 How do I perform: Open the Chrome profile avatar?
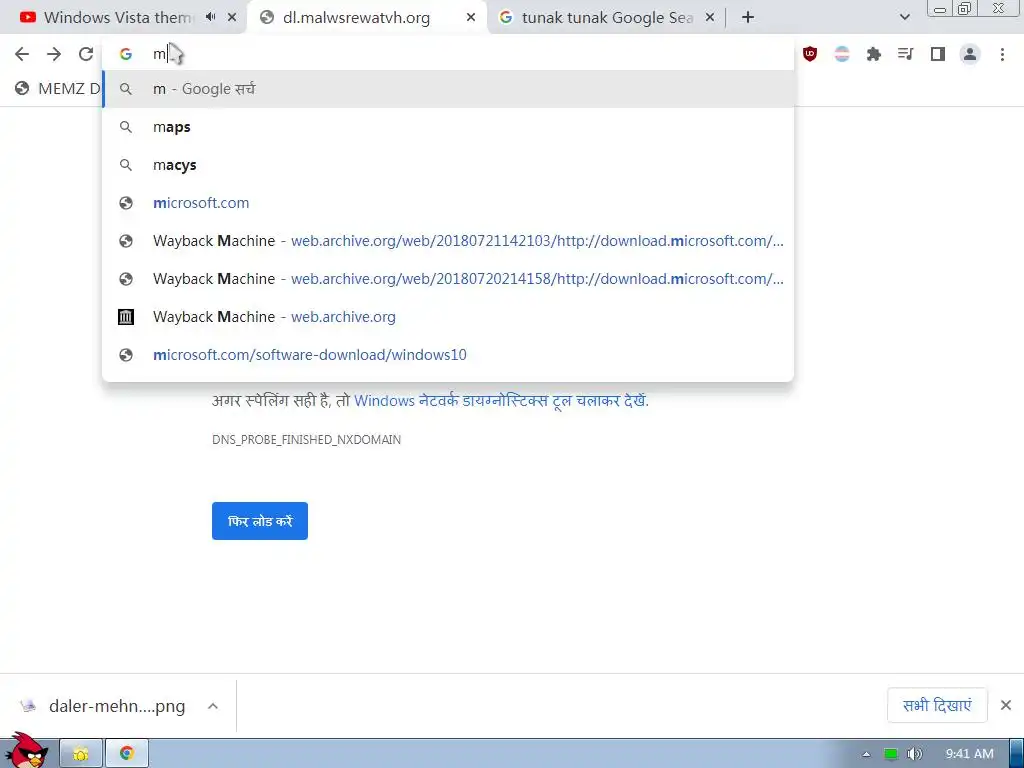[970, 54]
